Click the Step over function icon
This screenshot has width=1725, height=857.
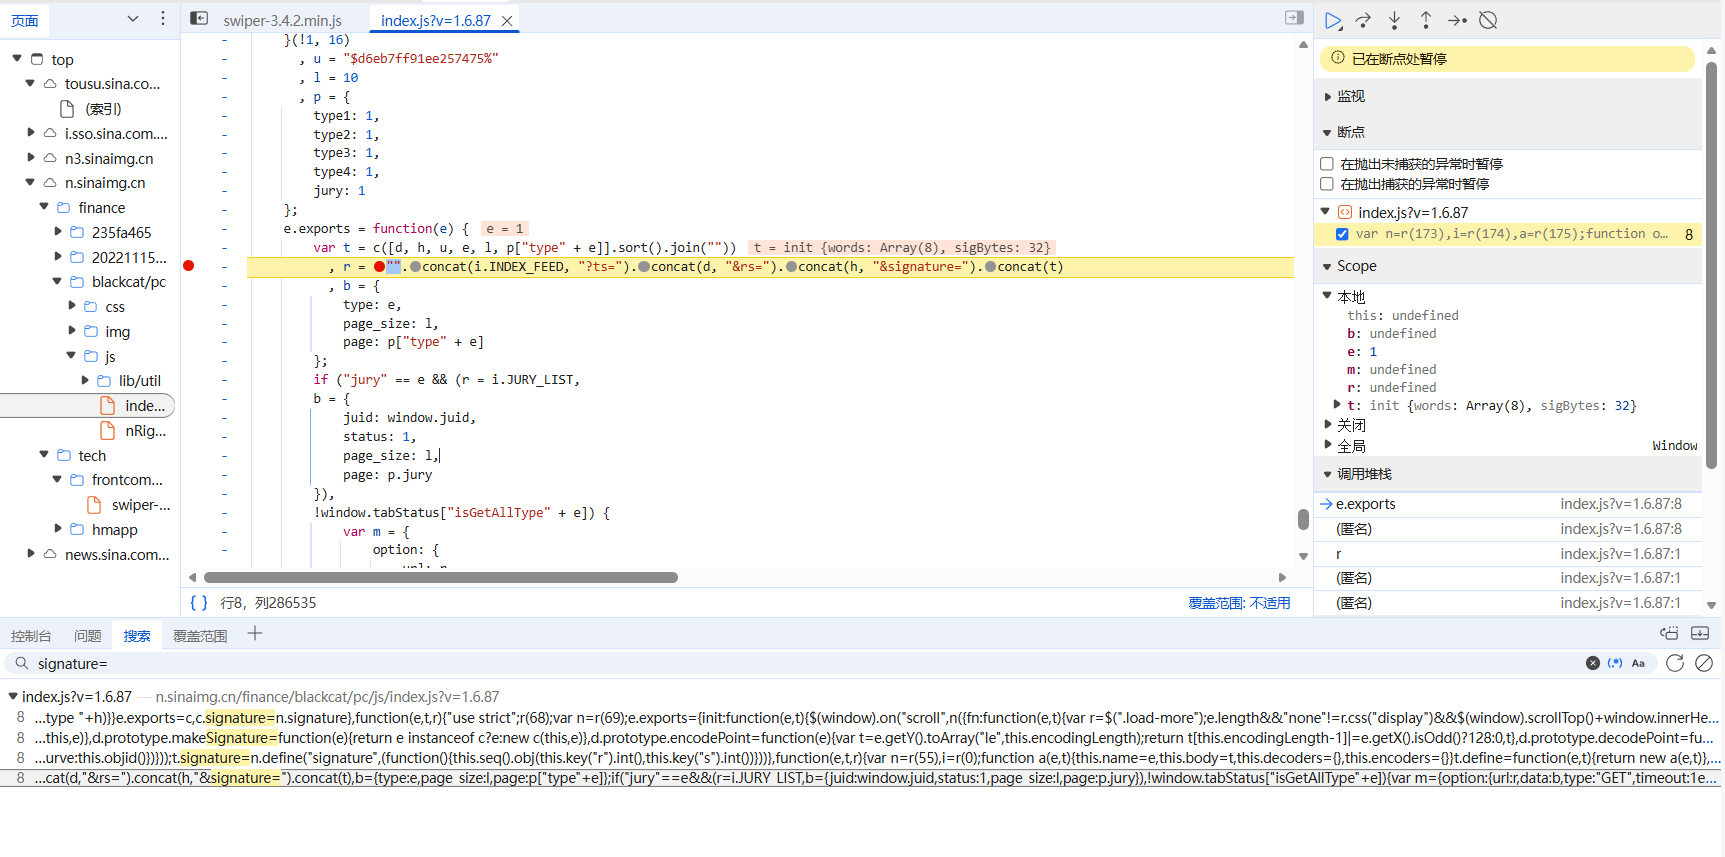point(1363,20)
